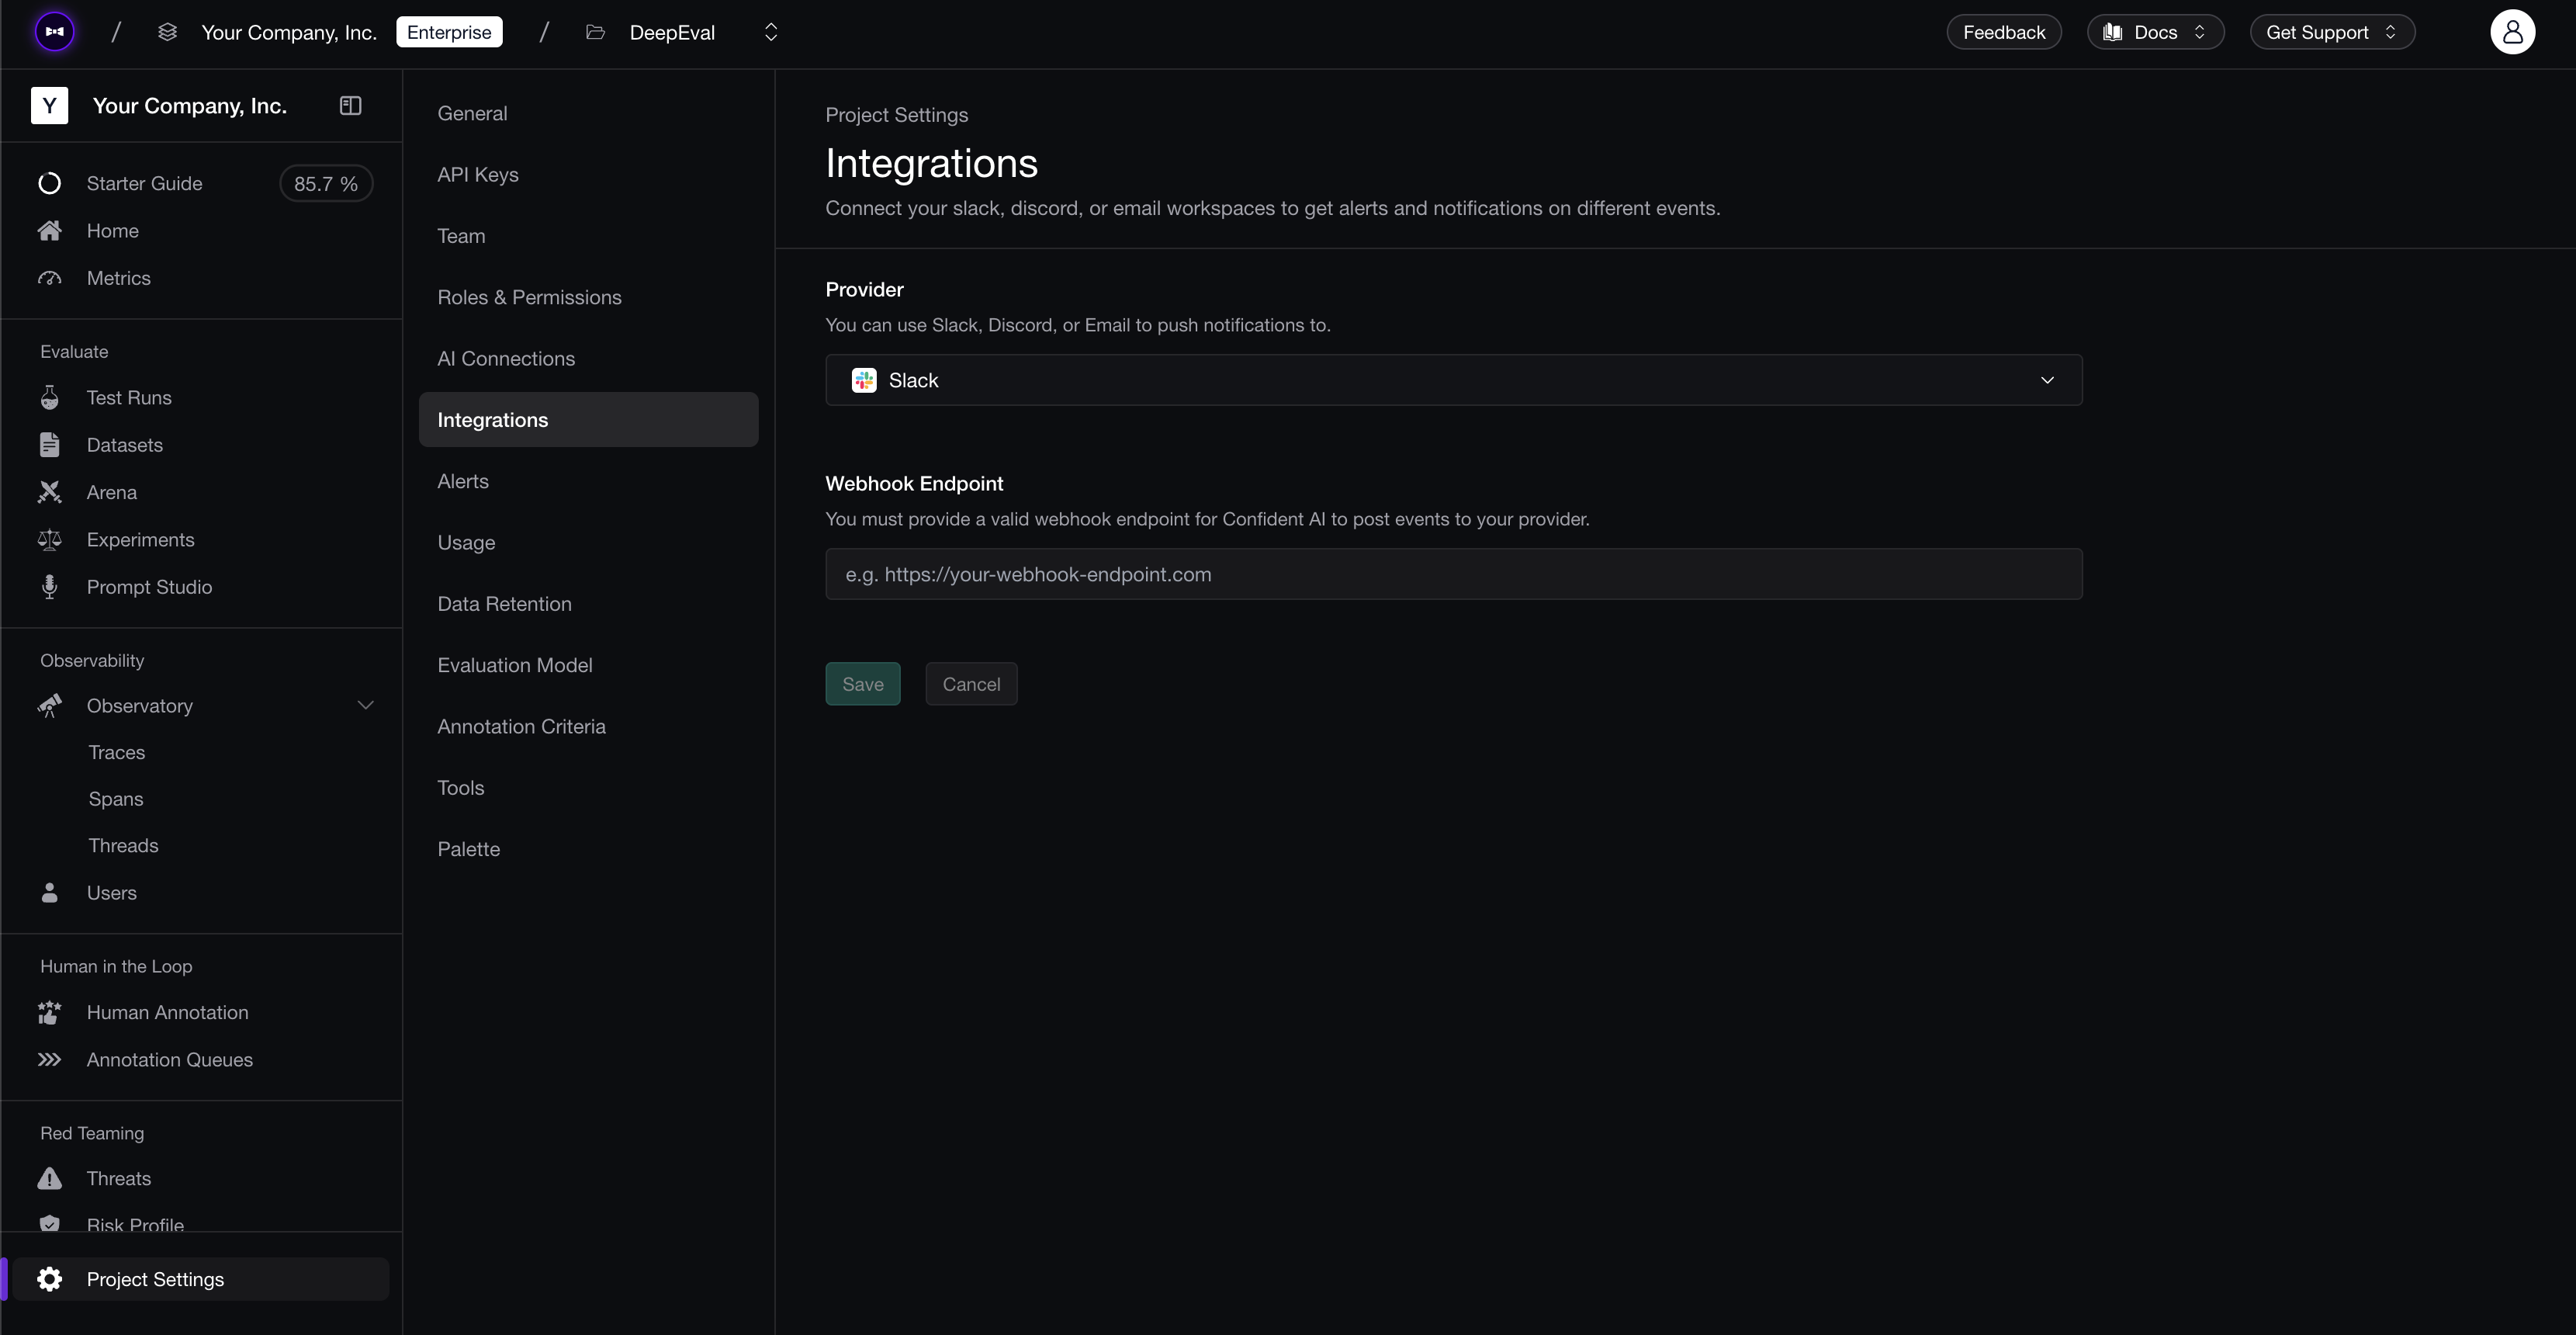Open Experiments via balance scale icon
The width and height of the screenshot is (2576, 1335).
point(49,540)
